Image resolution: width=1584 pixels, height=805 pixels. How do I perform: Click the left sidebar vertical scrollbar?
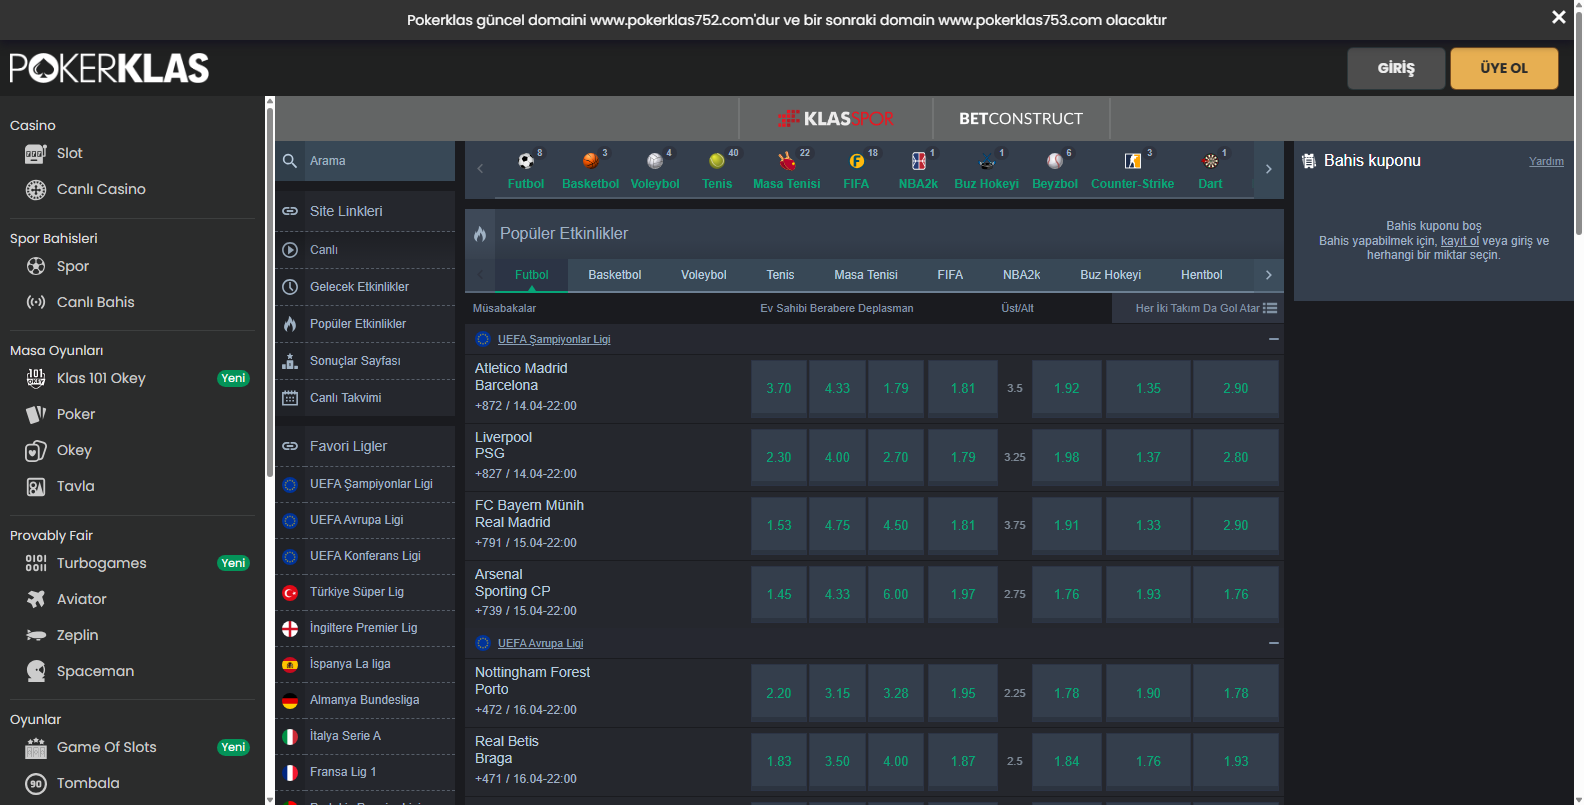point(269,290)
